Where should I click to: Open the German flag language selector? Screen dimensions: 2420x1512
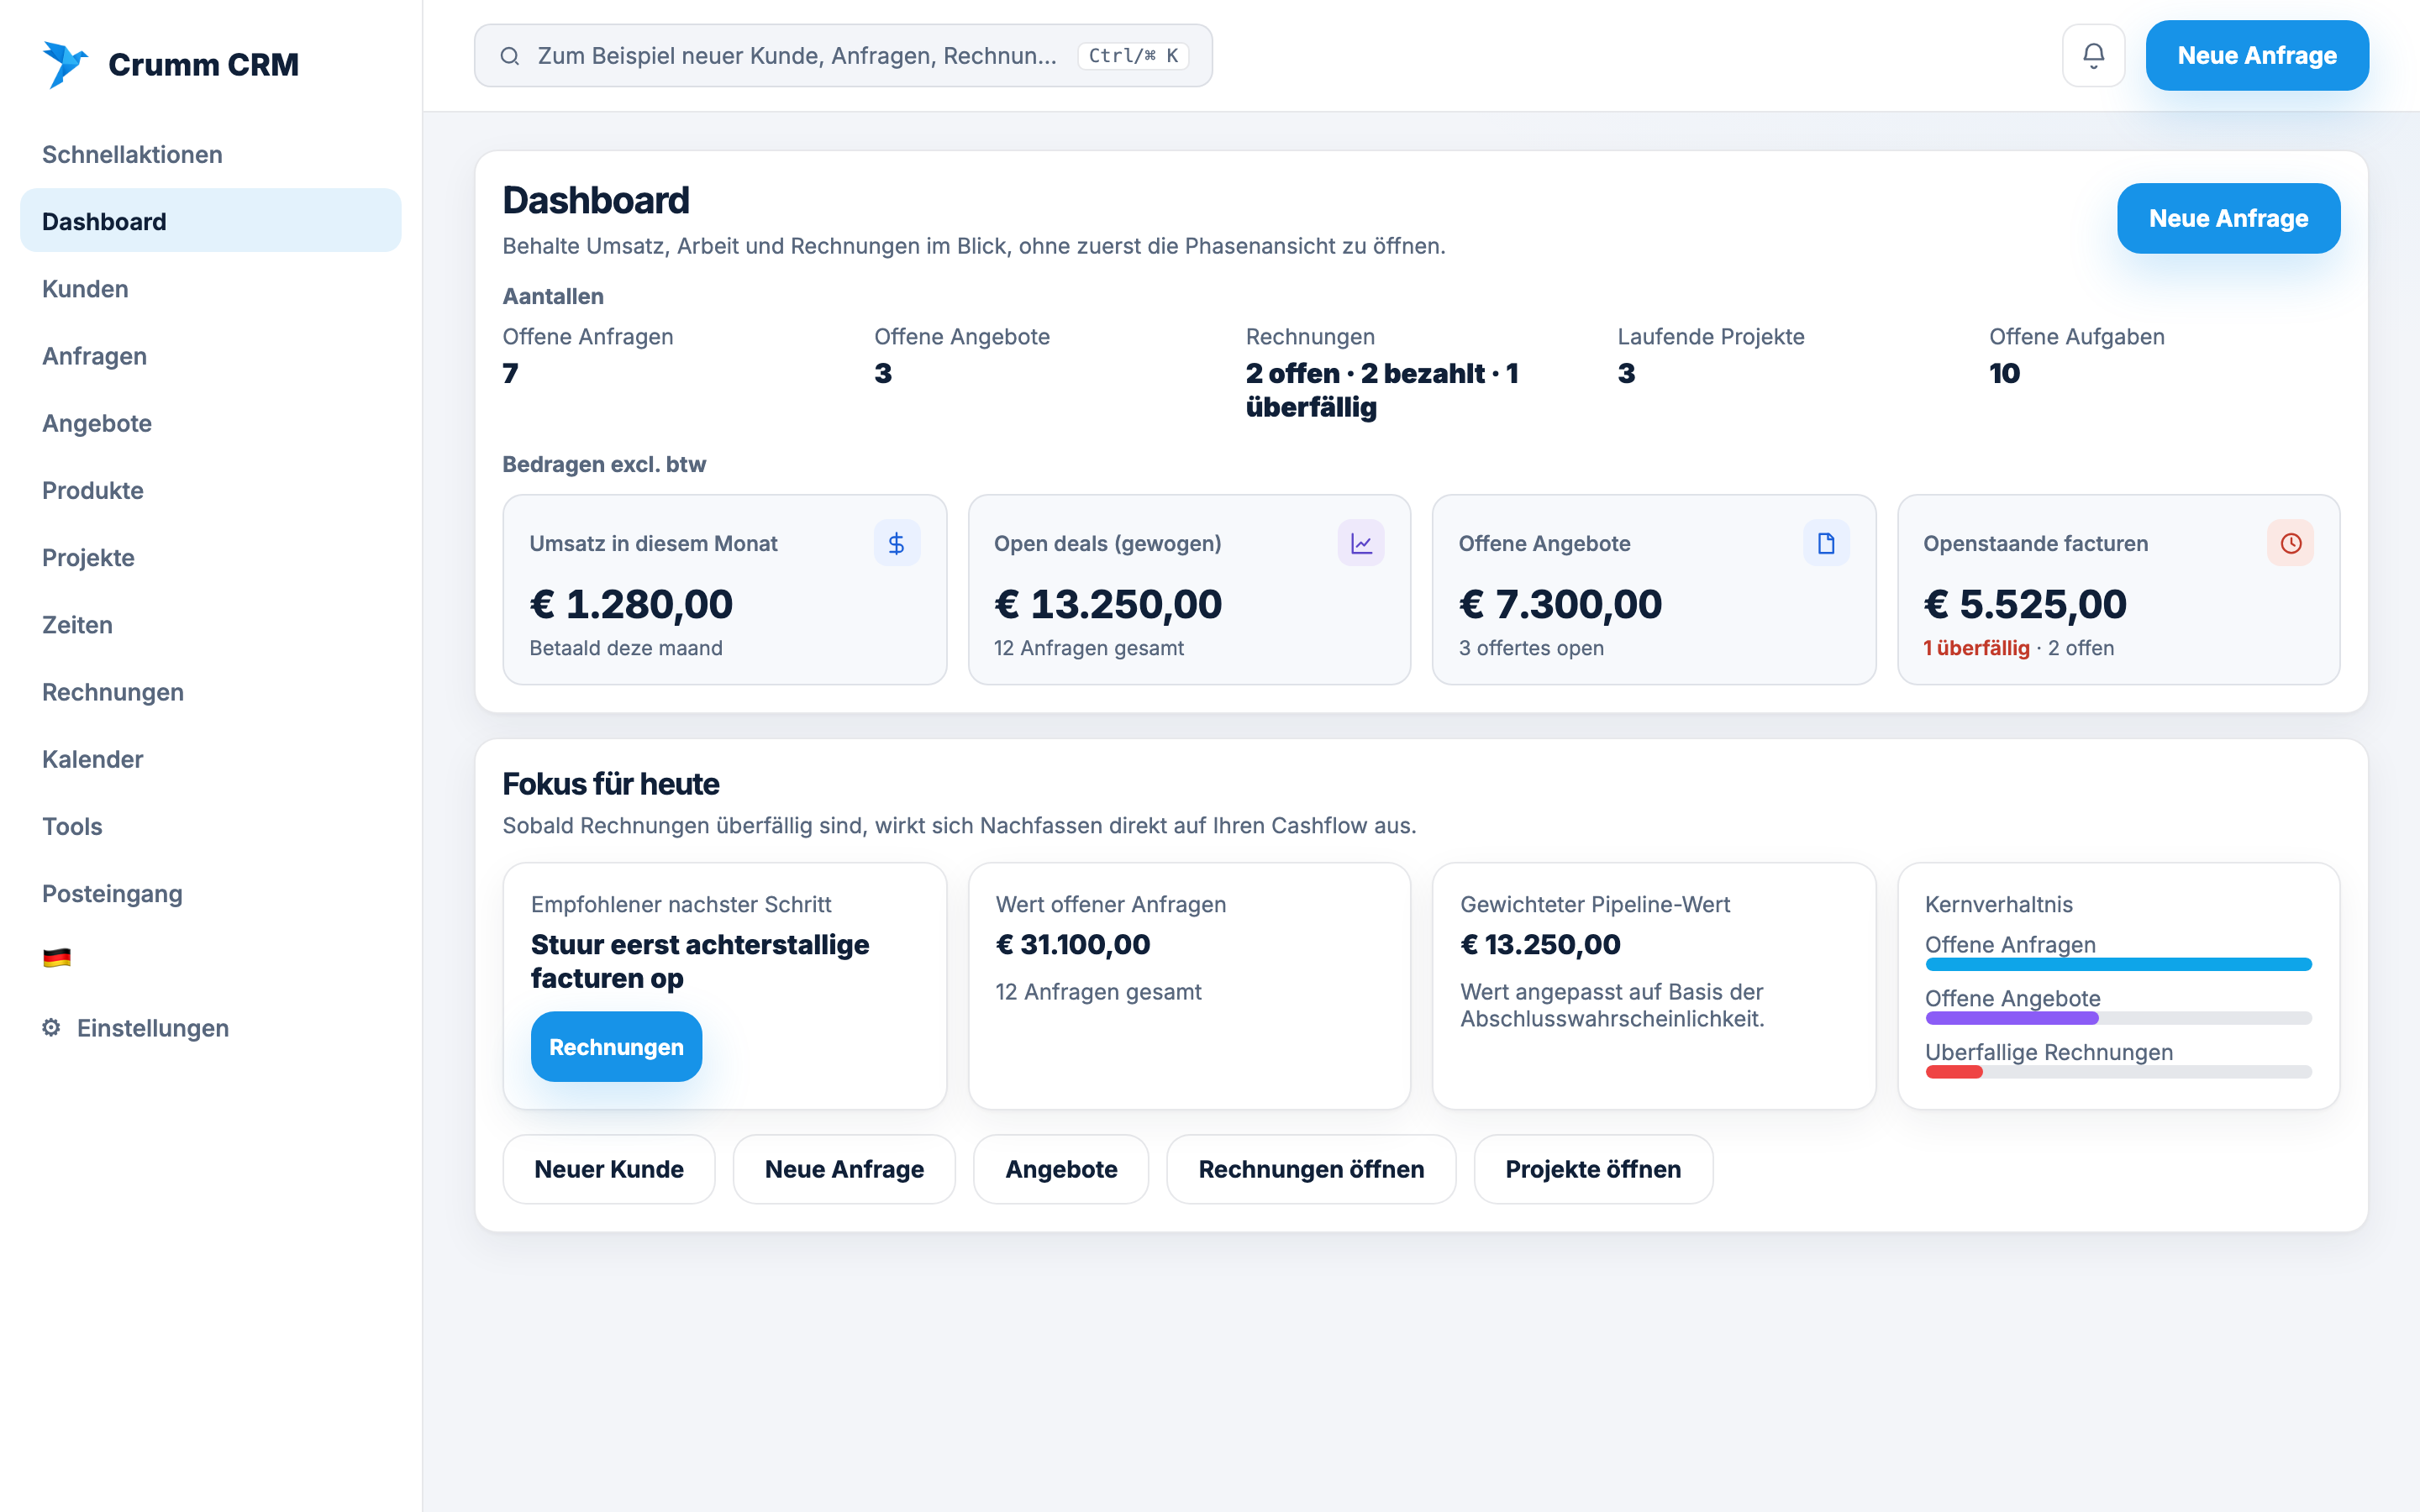(x=57, y=958)
